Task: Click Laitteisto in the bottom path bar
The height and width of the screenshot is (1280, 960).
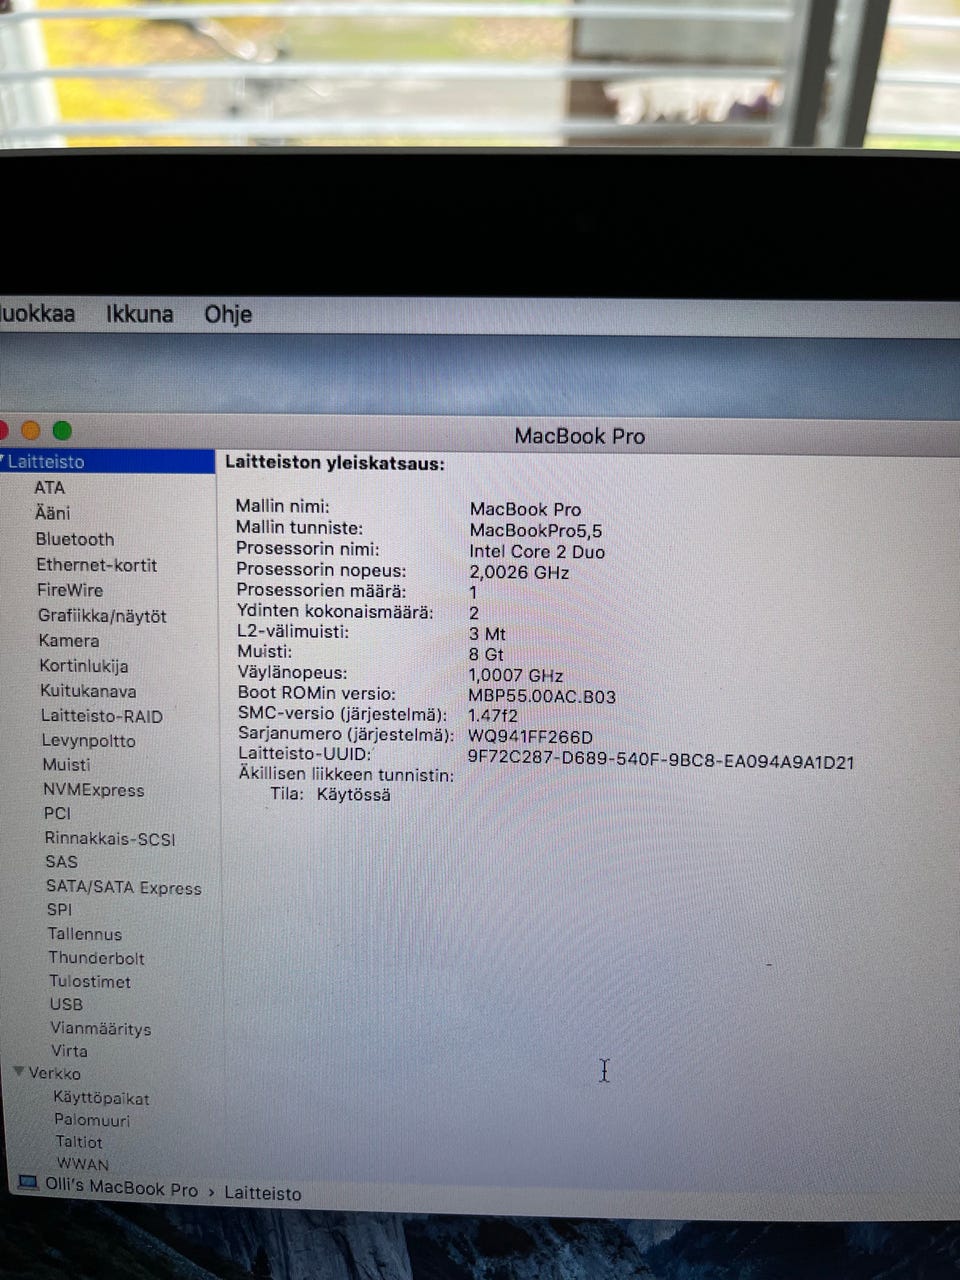Action: (x=262, y=1192)
